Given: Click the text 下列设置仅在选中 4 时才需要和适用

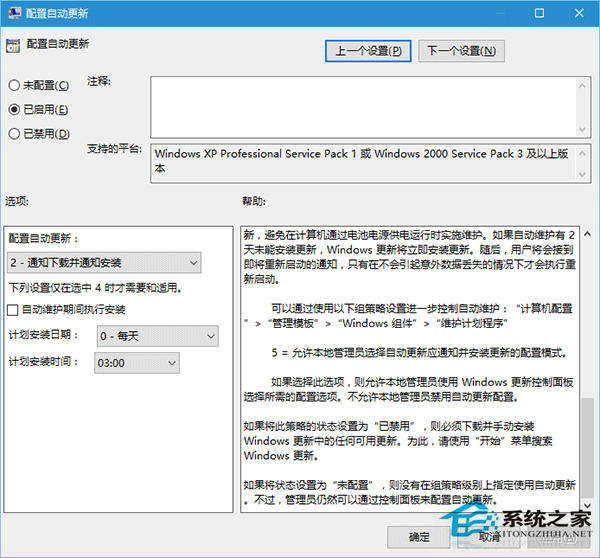Looking at the screenshot, I should 95,287.
